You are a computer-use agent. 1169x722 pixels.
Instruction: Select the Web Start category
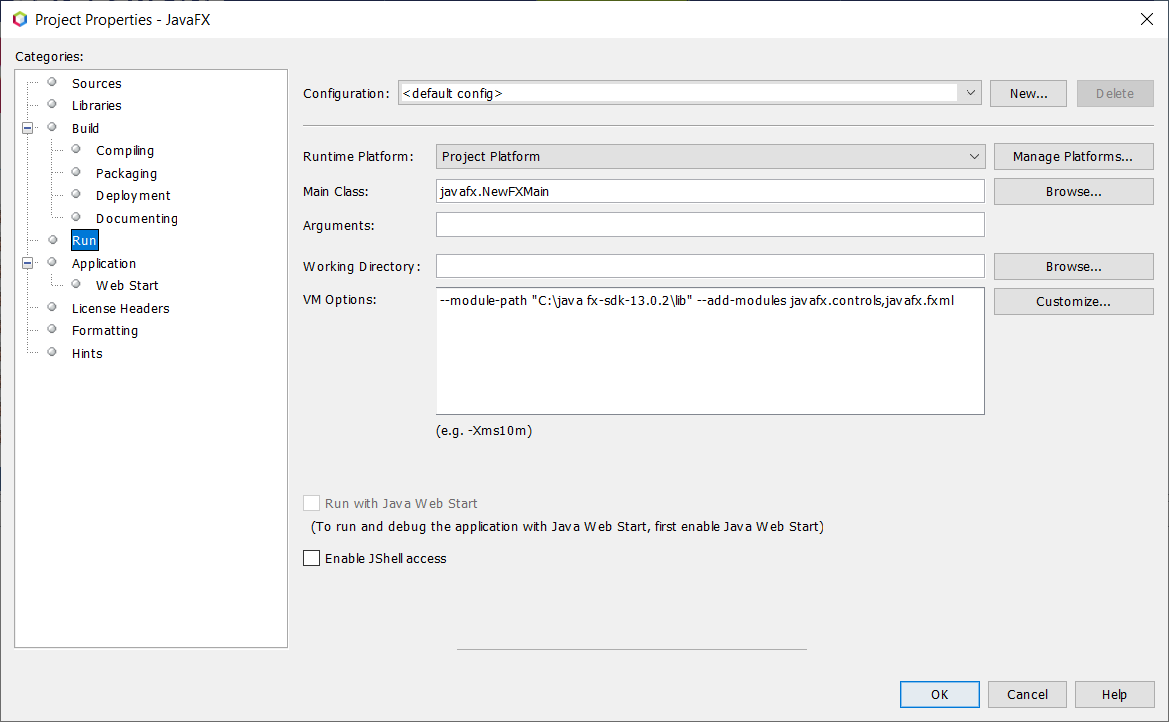(x=127, y=286)
